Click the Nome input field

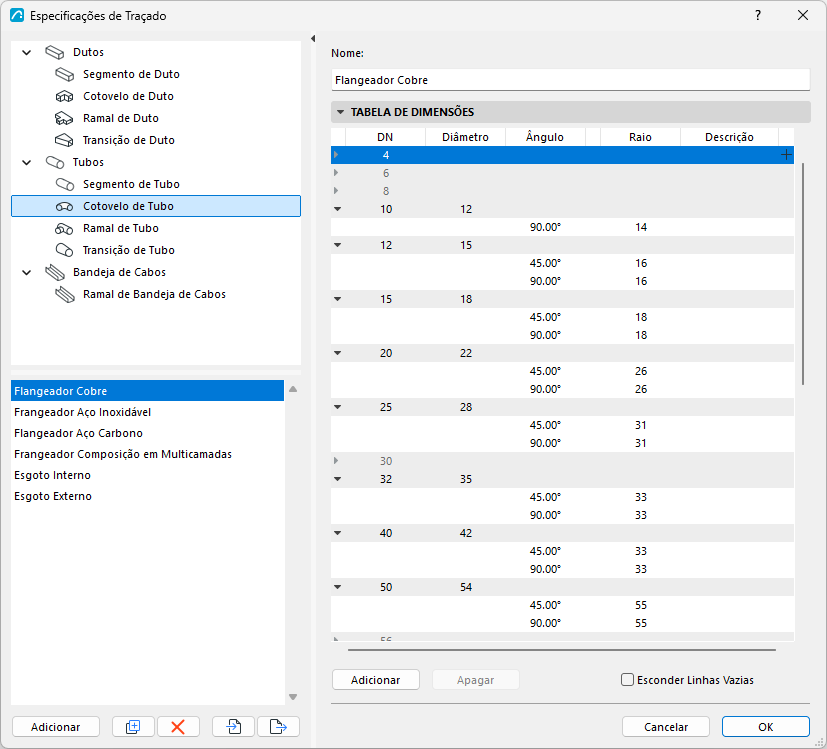tap(571, 80)
